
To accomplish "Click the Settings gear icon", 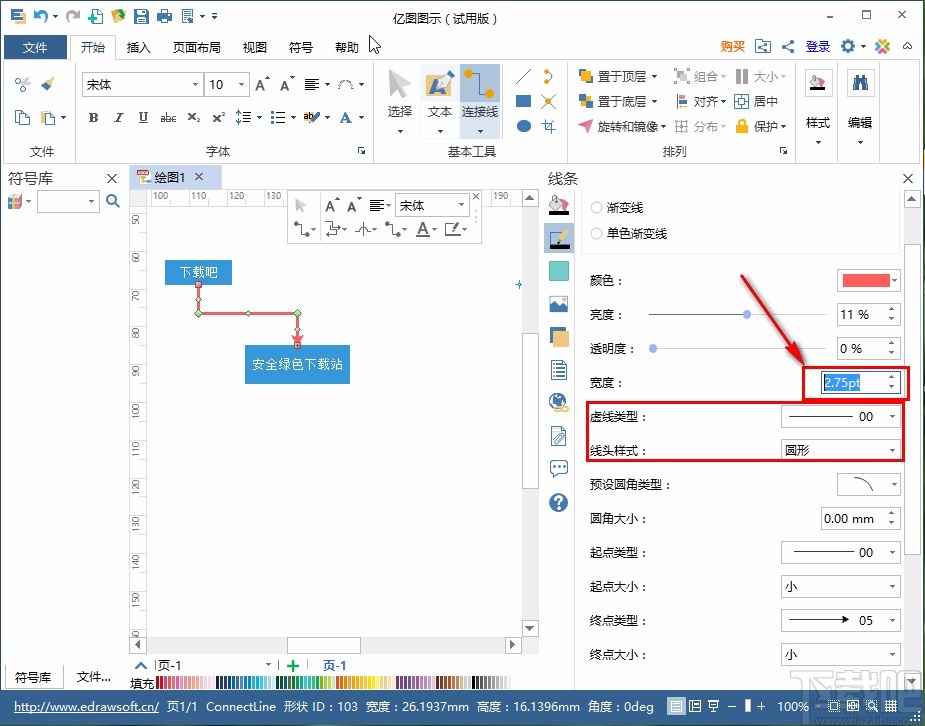I will click(x=848, y=46).
